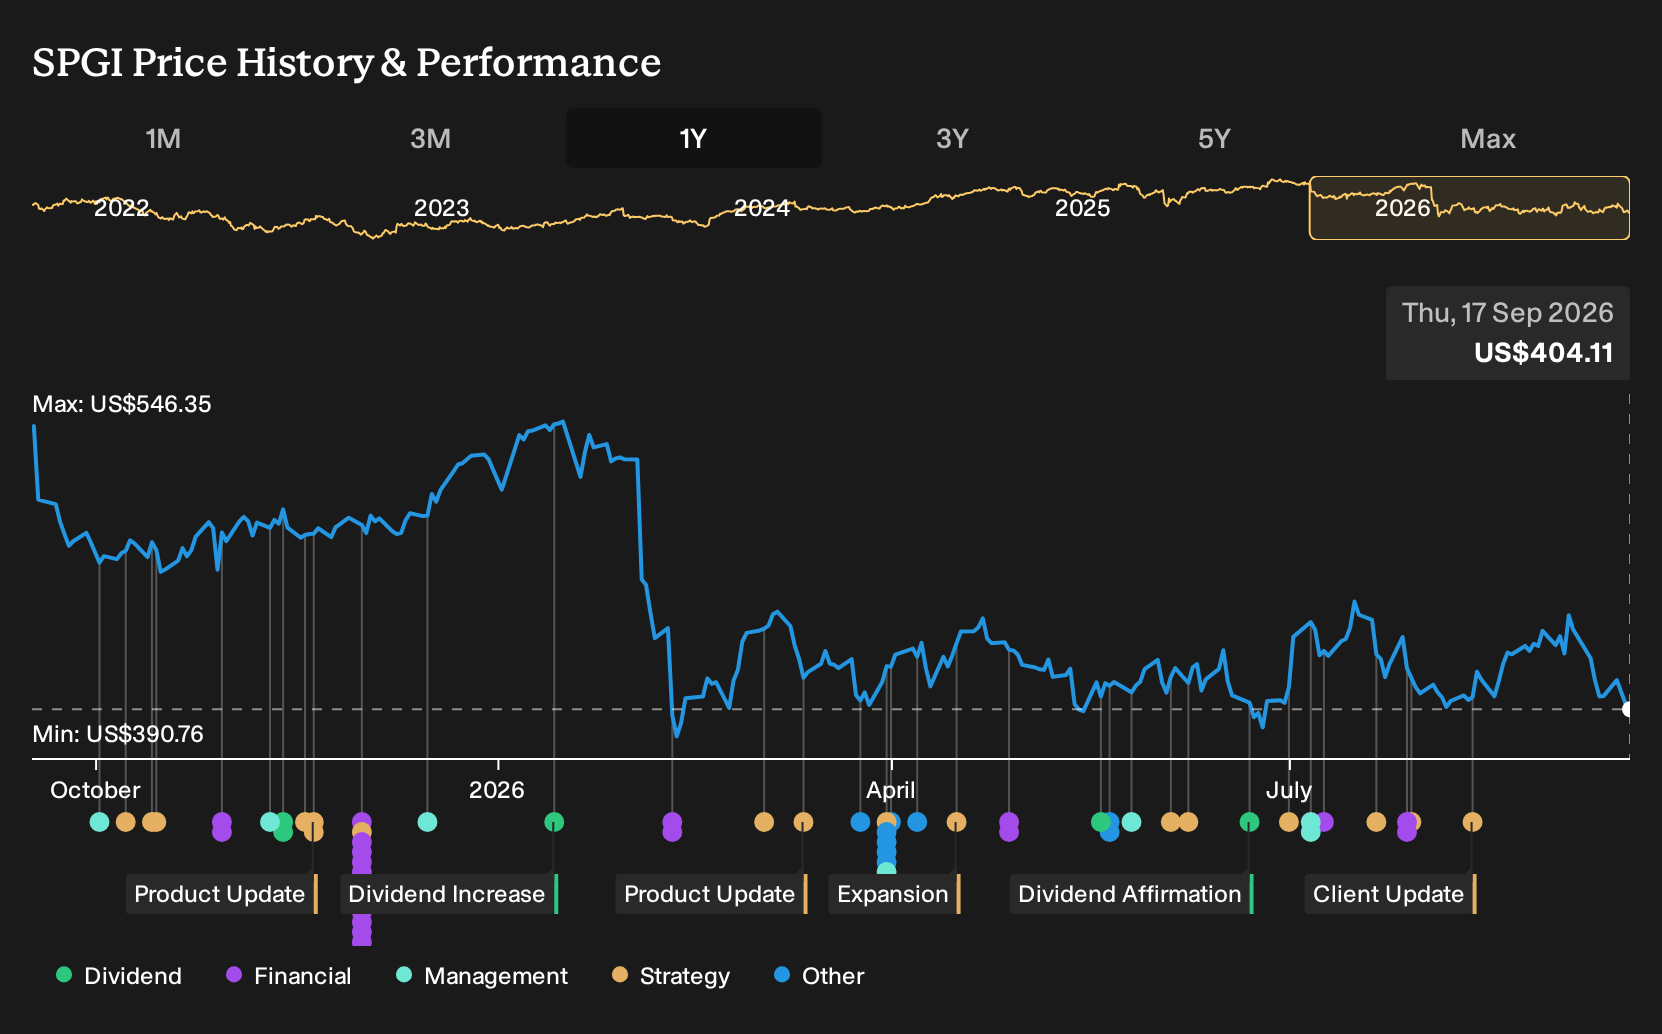Viewport: 1662px width, 1034px height.
Task: Click the 2023 label on overview chart
Action: 441,208
